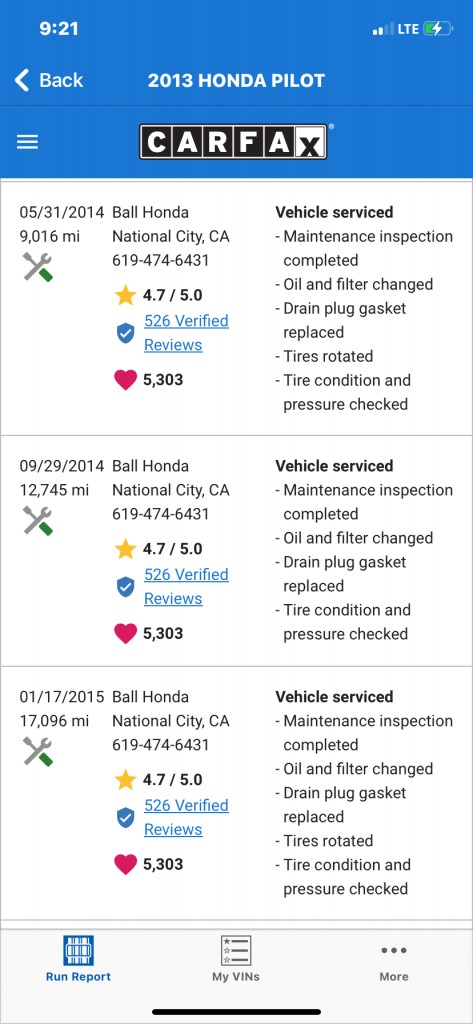This screenshot has height=1024, width=473.
Task: Tap the heart icon in first service record
Action: [125, 380]
